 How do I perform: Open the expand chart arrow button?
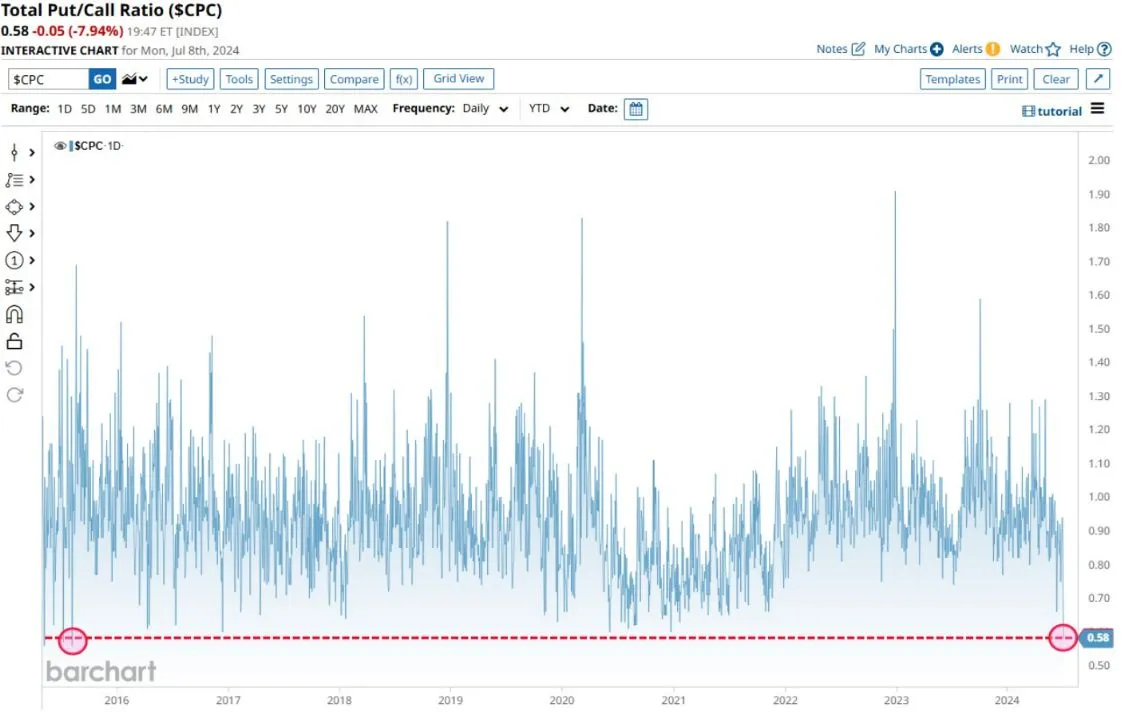(x=1098, y=79)
